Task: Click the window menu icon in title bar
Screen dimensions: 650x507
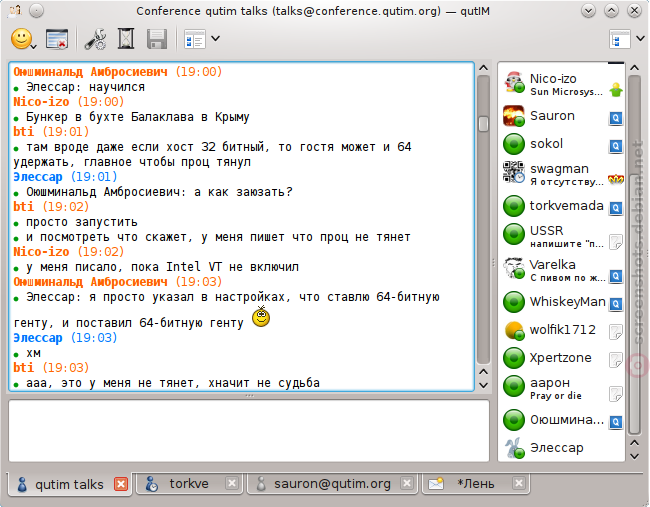Action: point(15,10)
